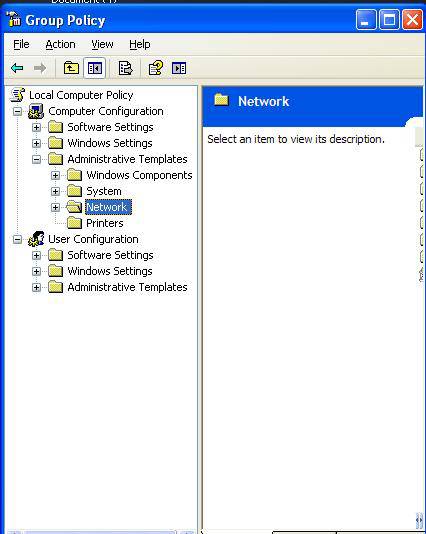Open the View menu

[x=102, y=44]
